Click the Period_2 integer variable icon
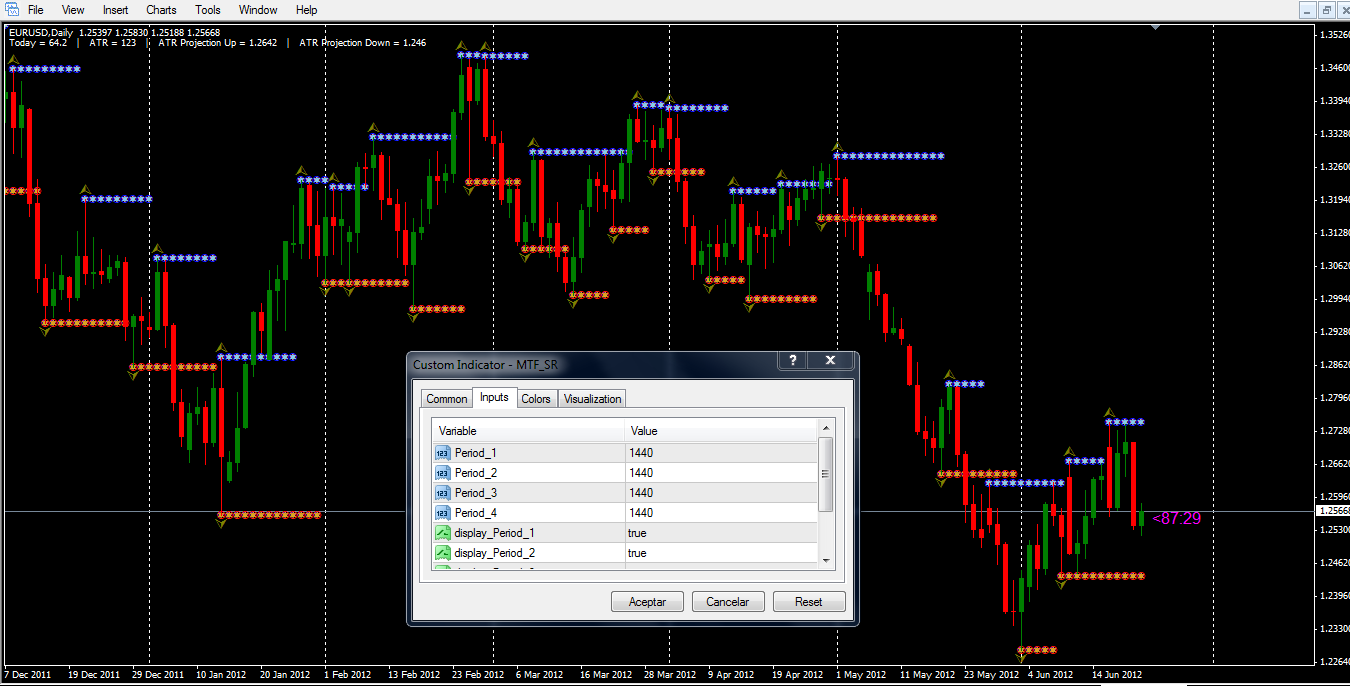Image resolution: width=1350 pixels, height=686 pixels. (443, 473)
